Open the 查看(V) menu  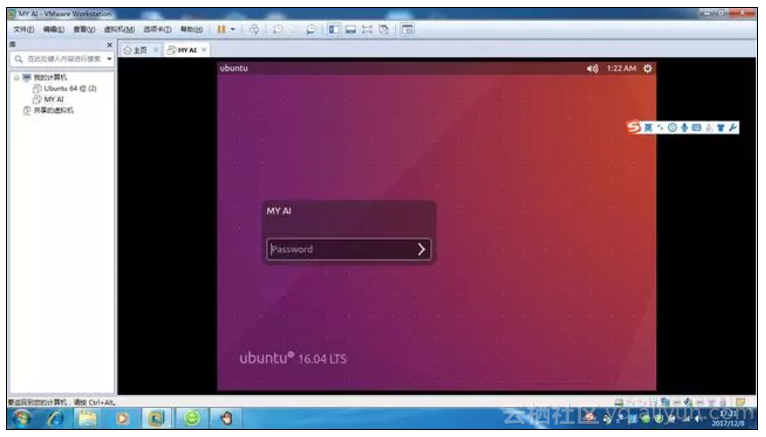click(84, 30)
